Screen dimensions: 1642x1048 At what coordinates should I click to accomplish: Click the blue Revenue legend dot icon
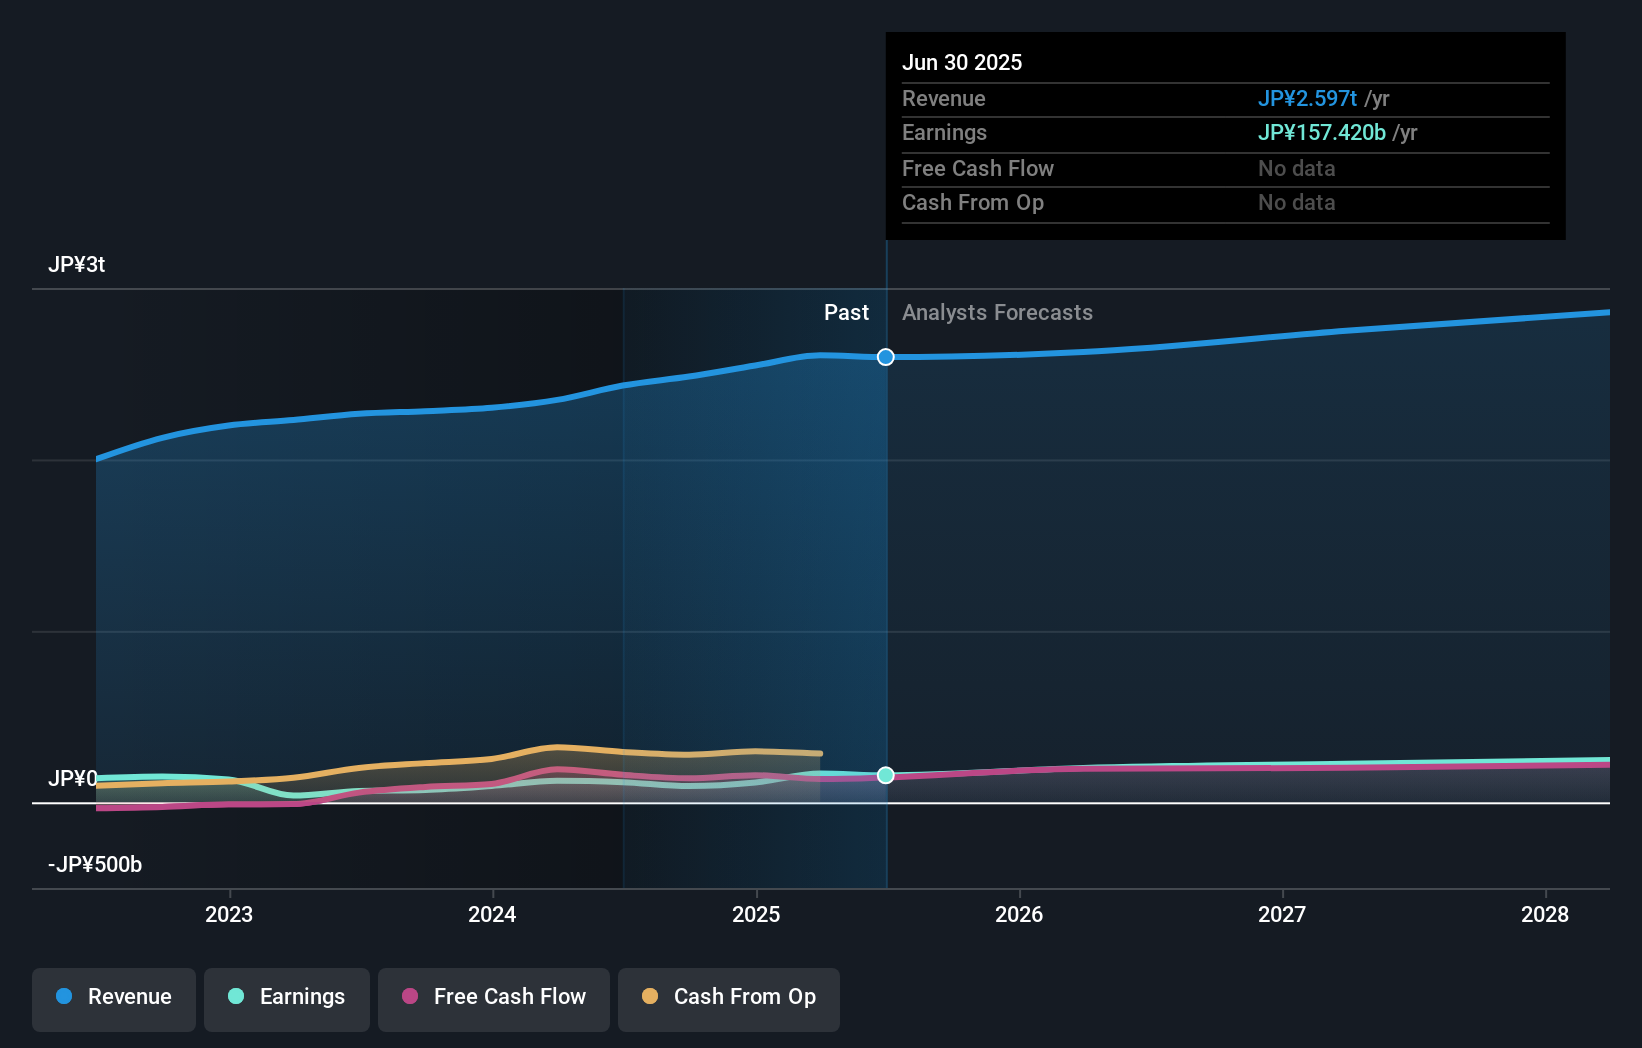click(x=63, y=997)
